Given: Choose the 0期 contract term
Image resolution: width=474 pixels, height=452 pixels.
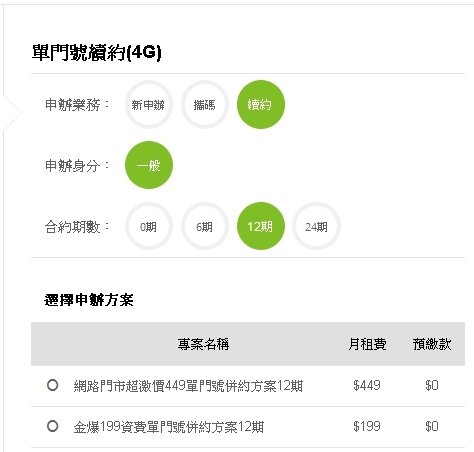Looking at the screenshot, I should 149,226.
